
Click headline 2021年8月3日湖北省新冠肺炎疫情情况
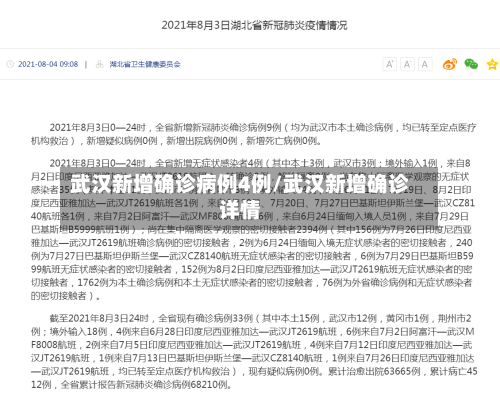click(254, 25)
